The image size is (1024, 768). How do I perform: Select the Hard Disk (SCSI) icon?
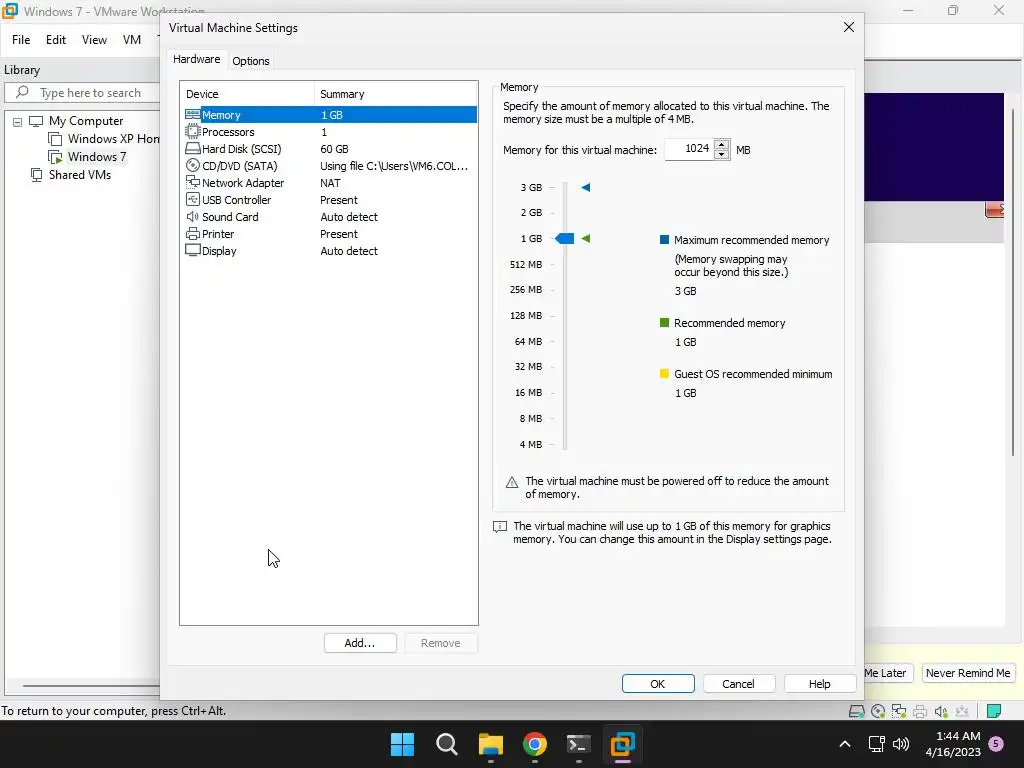click(x=193, y=149)
